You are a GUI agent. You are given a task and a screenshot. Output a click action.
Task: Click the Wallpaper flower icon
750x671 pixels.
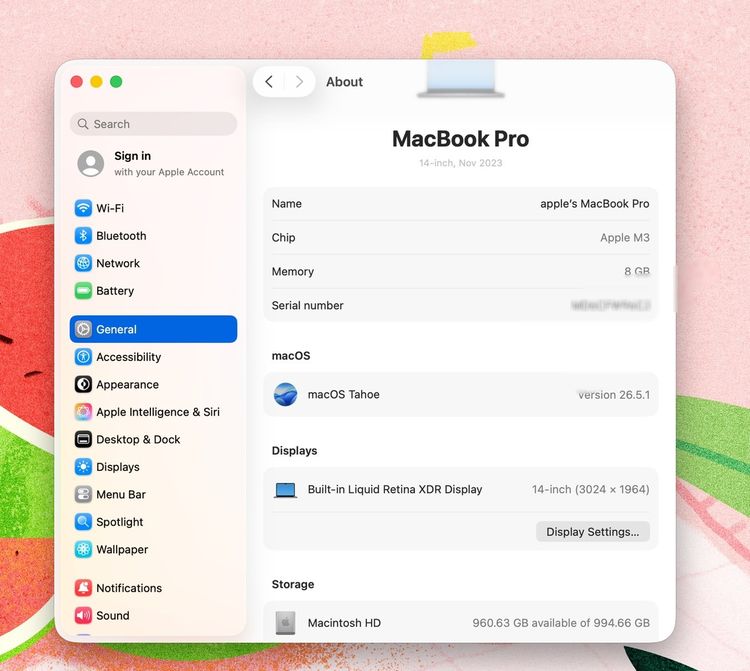tap(83, 550)
